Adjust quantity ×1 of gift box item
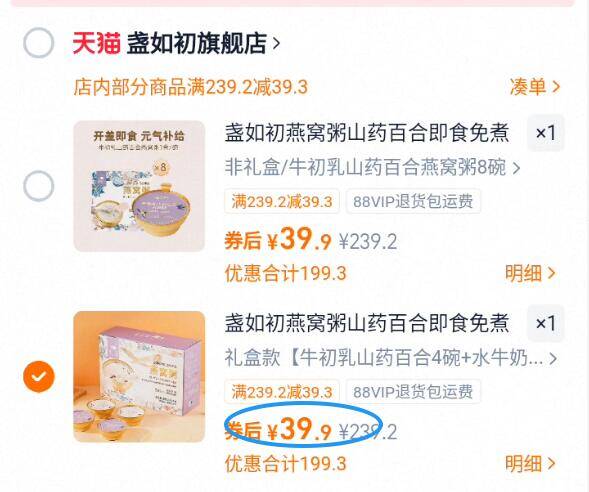Image resolution: width=589 pixels, height=492 pixels. point(545,323)
